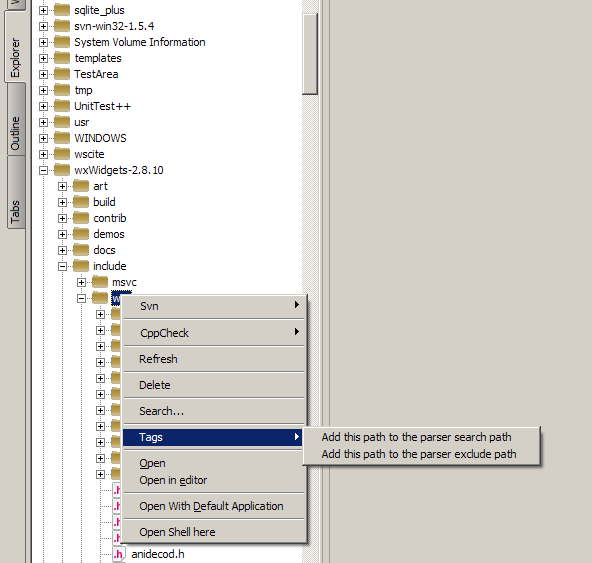Switch to the Tabs side tab
The height and width of the screenshot is (563, 592).
click(16, 211)
